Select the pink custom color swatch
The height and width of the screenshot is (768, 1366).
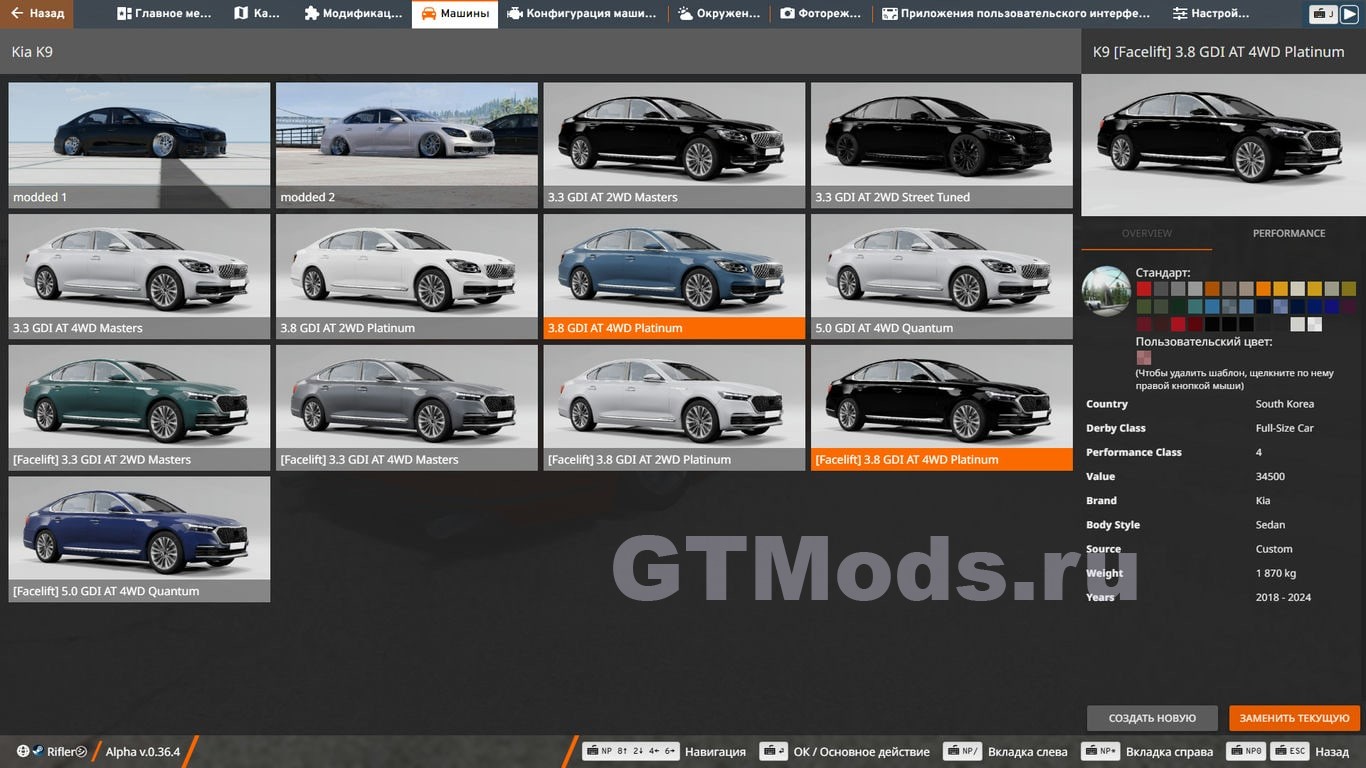pos(1143,357)
